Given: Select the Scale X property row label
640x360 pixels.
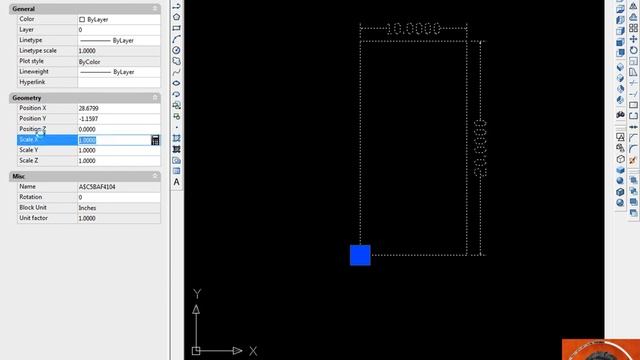Looking at the screenshot, I should (x=47, y=140).
